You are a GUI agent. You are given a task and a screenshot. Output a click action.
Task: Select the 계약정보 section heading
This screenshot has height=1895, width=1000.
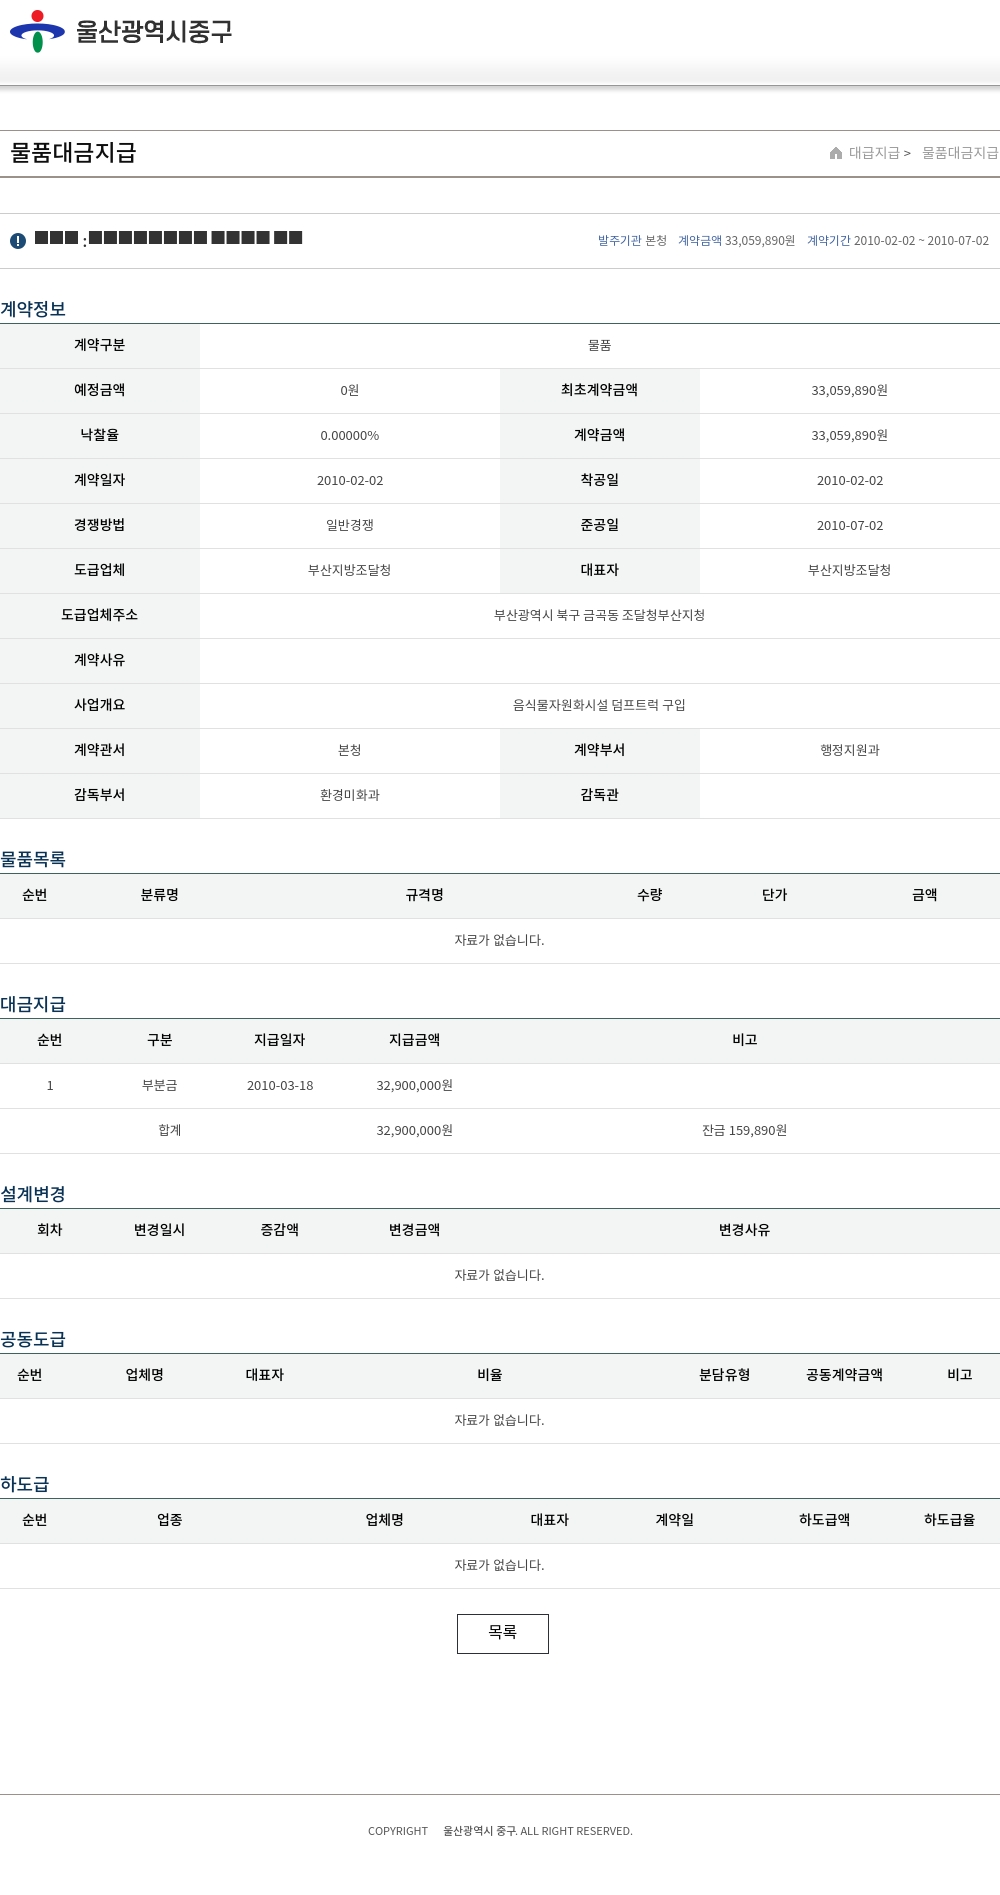[x=33, y=309]
